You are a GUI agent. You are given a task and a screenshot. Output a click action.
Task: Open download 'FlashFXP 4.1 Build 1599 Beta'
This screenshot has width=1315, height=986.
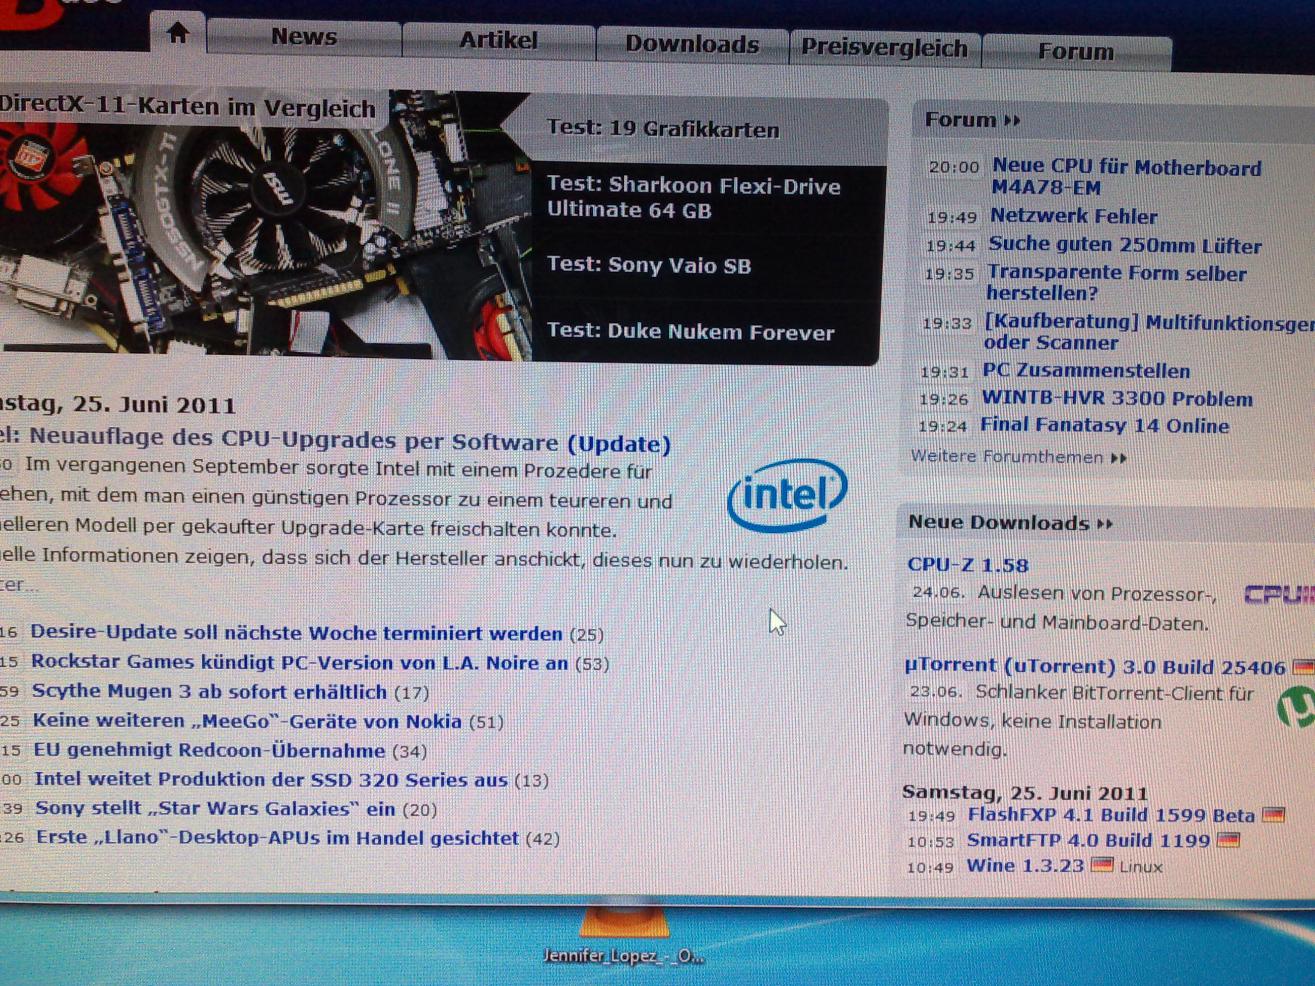(1111, 816)
